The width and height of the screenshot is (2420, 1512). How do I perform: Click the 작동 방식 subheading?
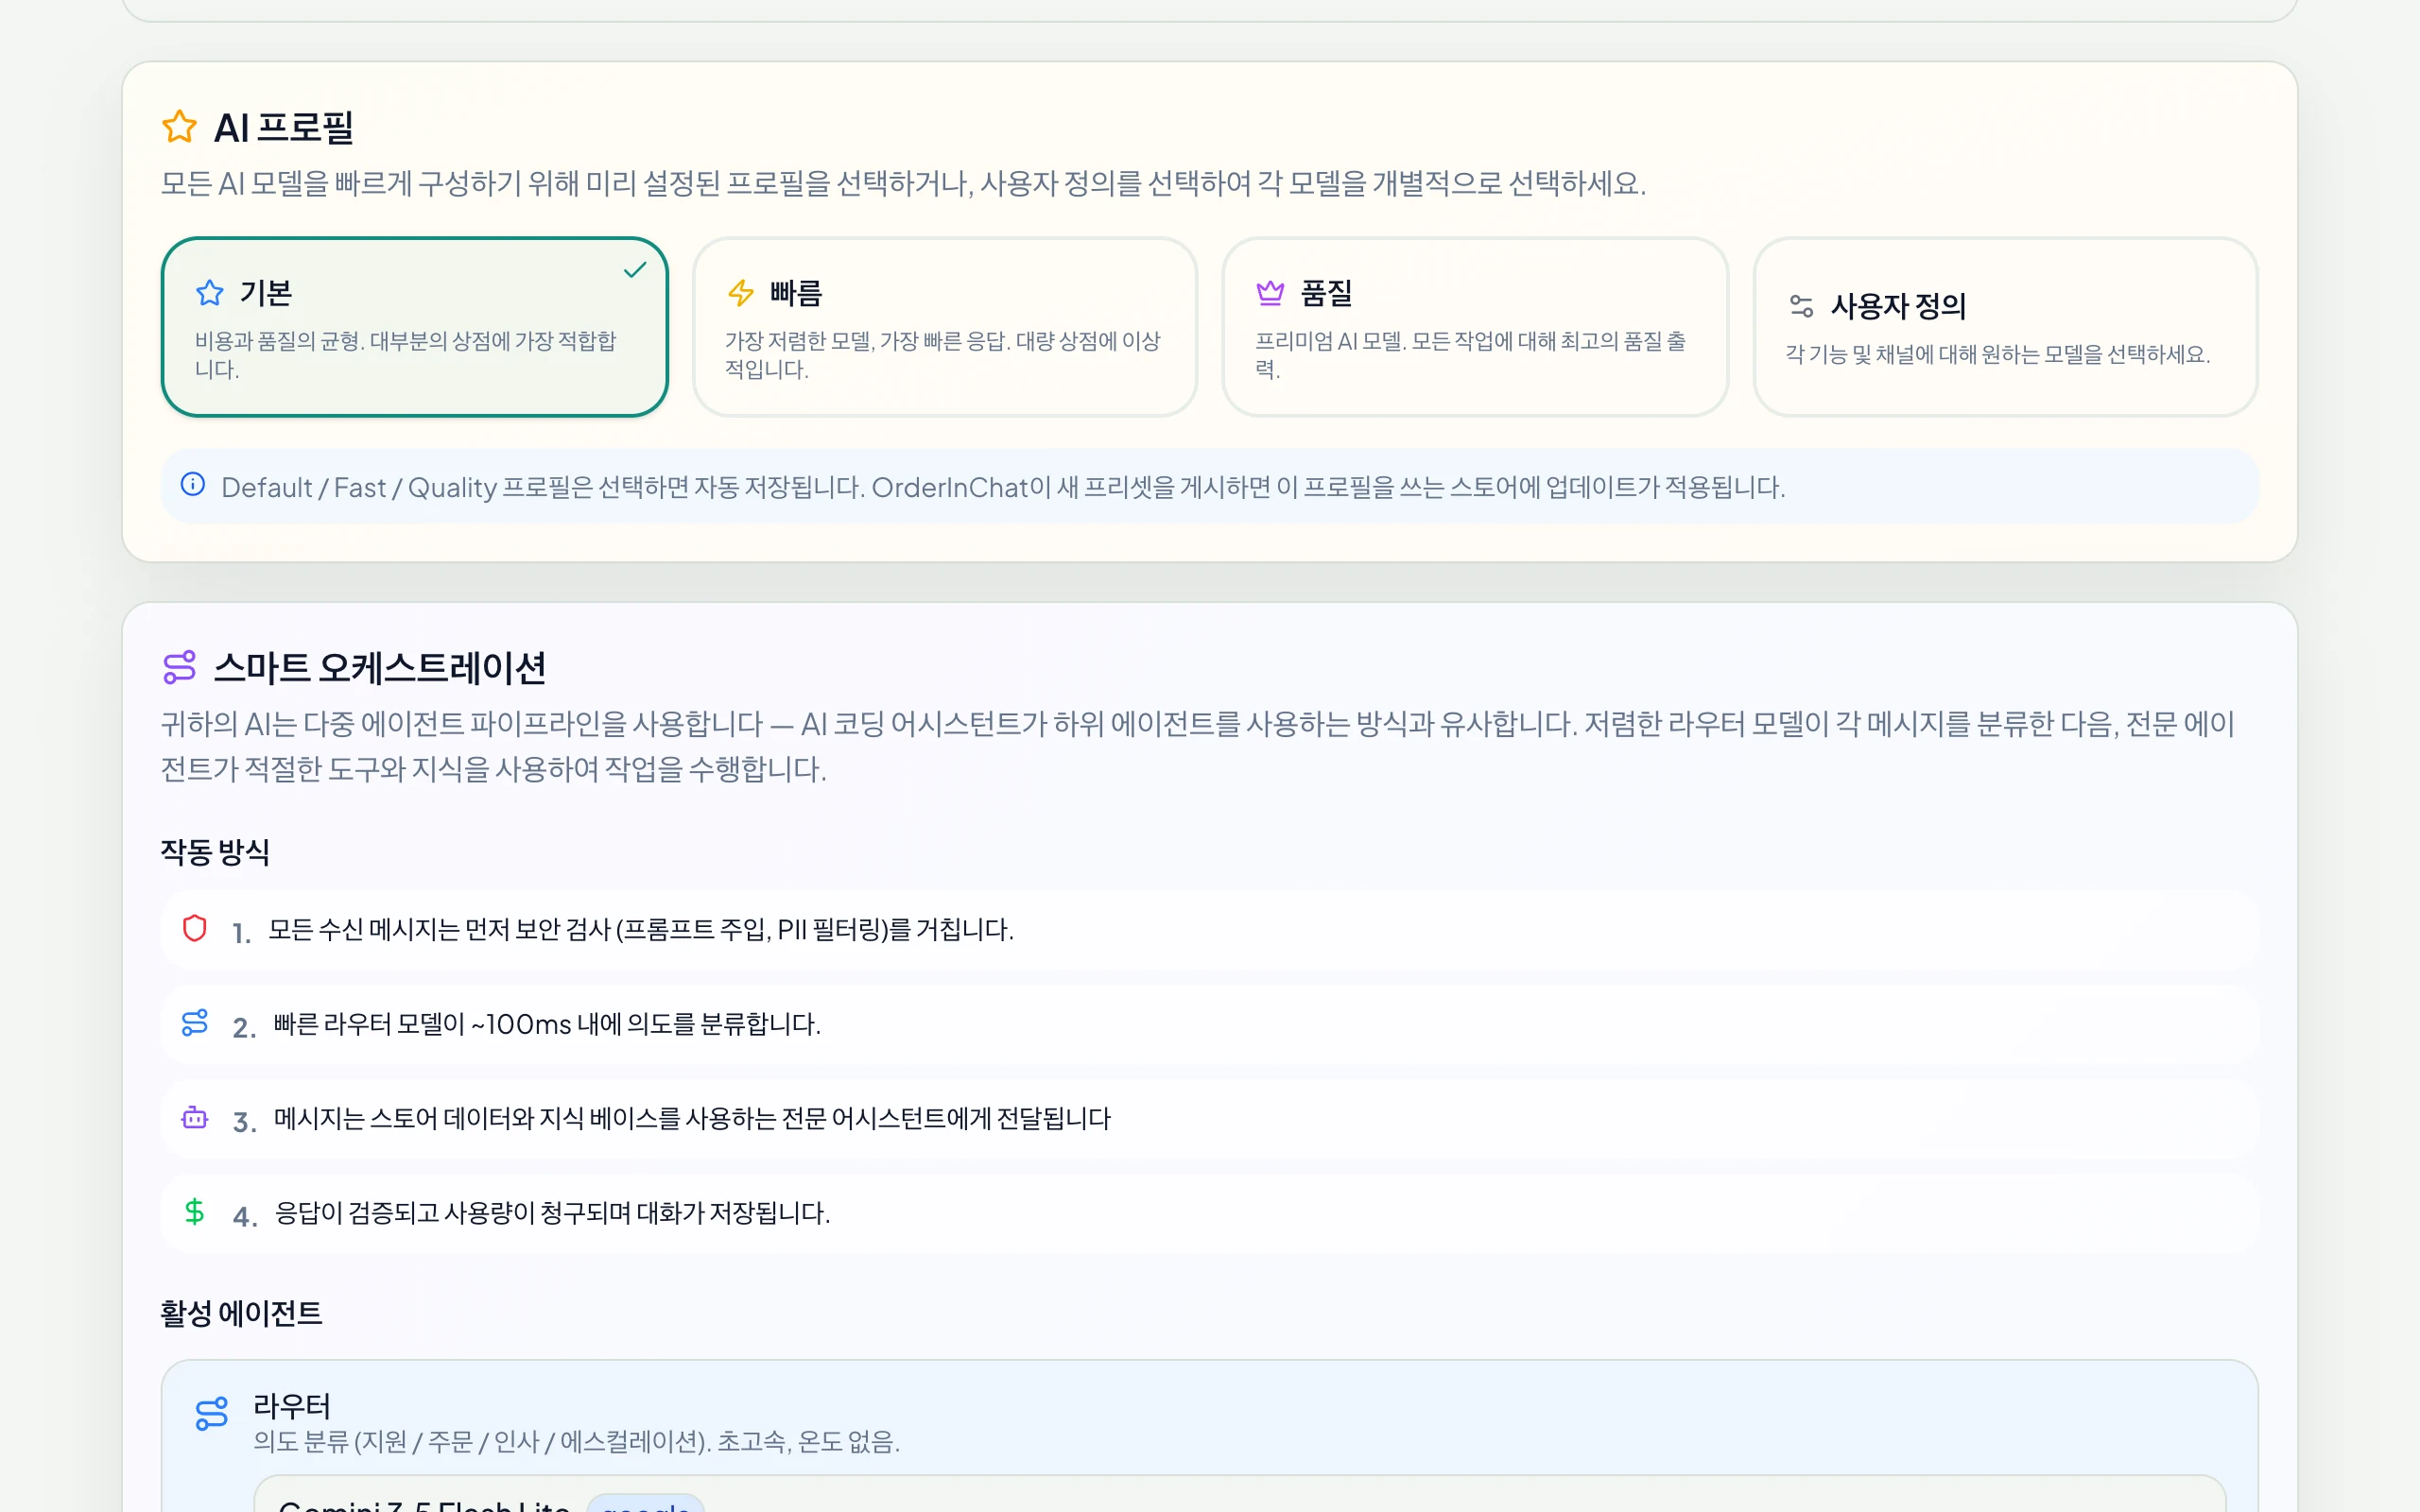click(x=215, y=852)
